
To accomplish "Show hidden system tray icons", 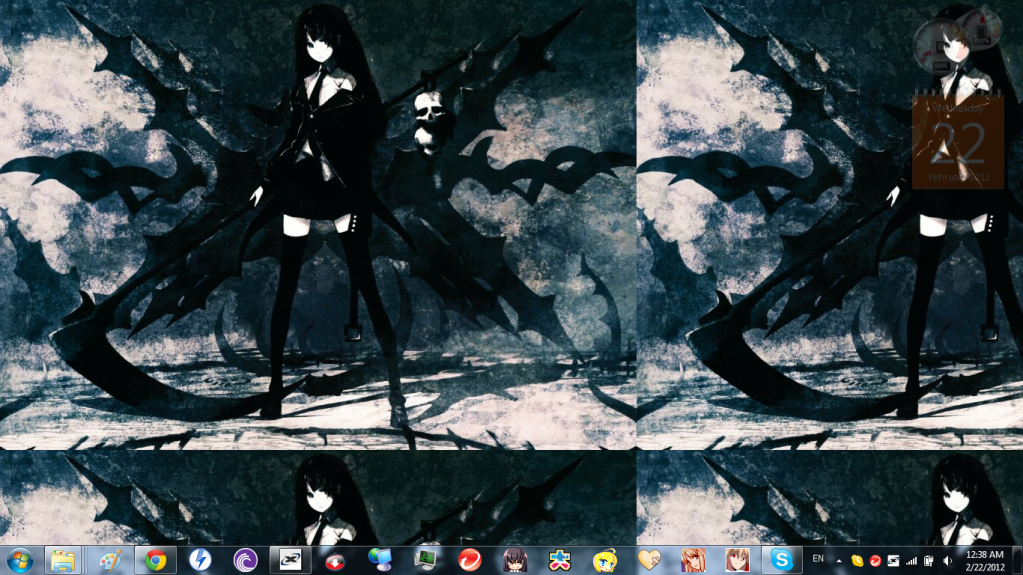I will (x=839, y=560).
